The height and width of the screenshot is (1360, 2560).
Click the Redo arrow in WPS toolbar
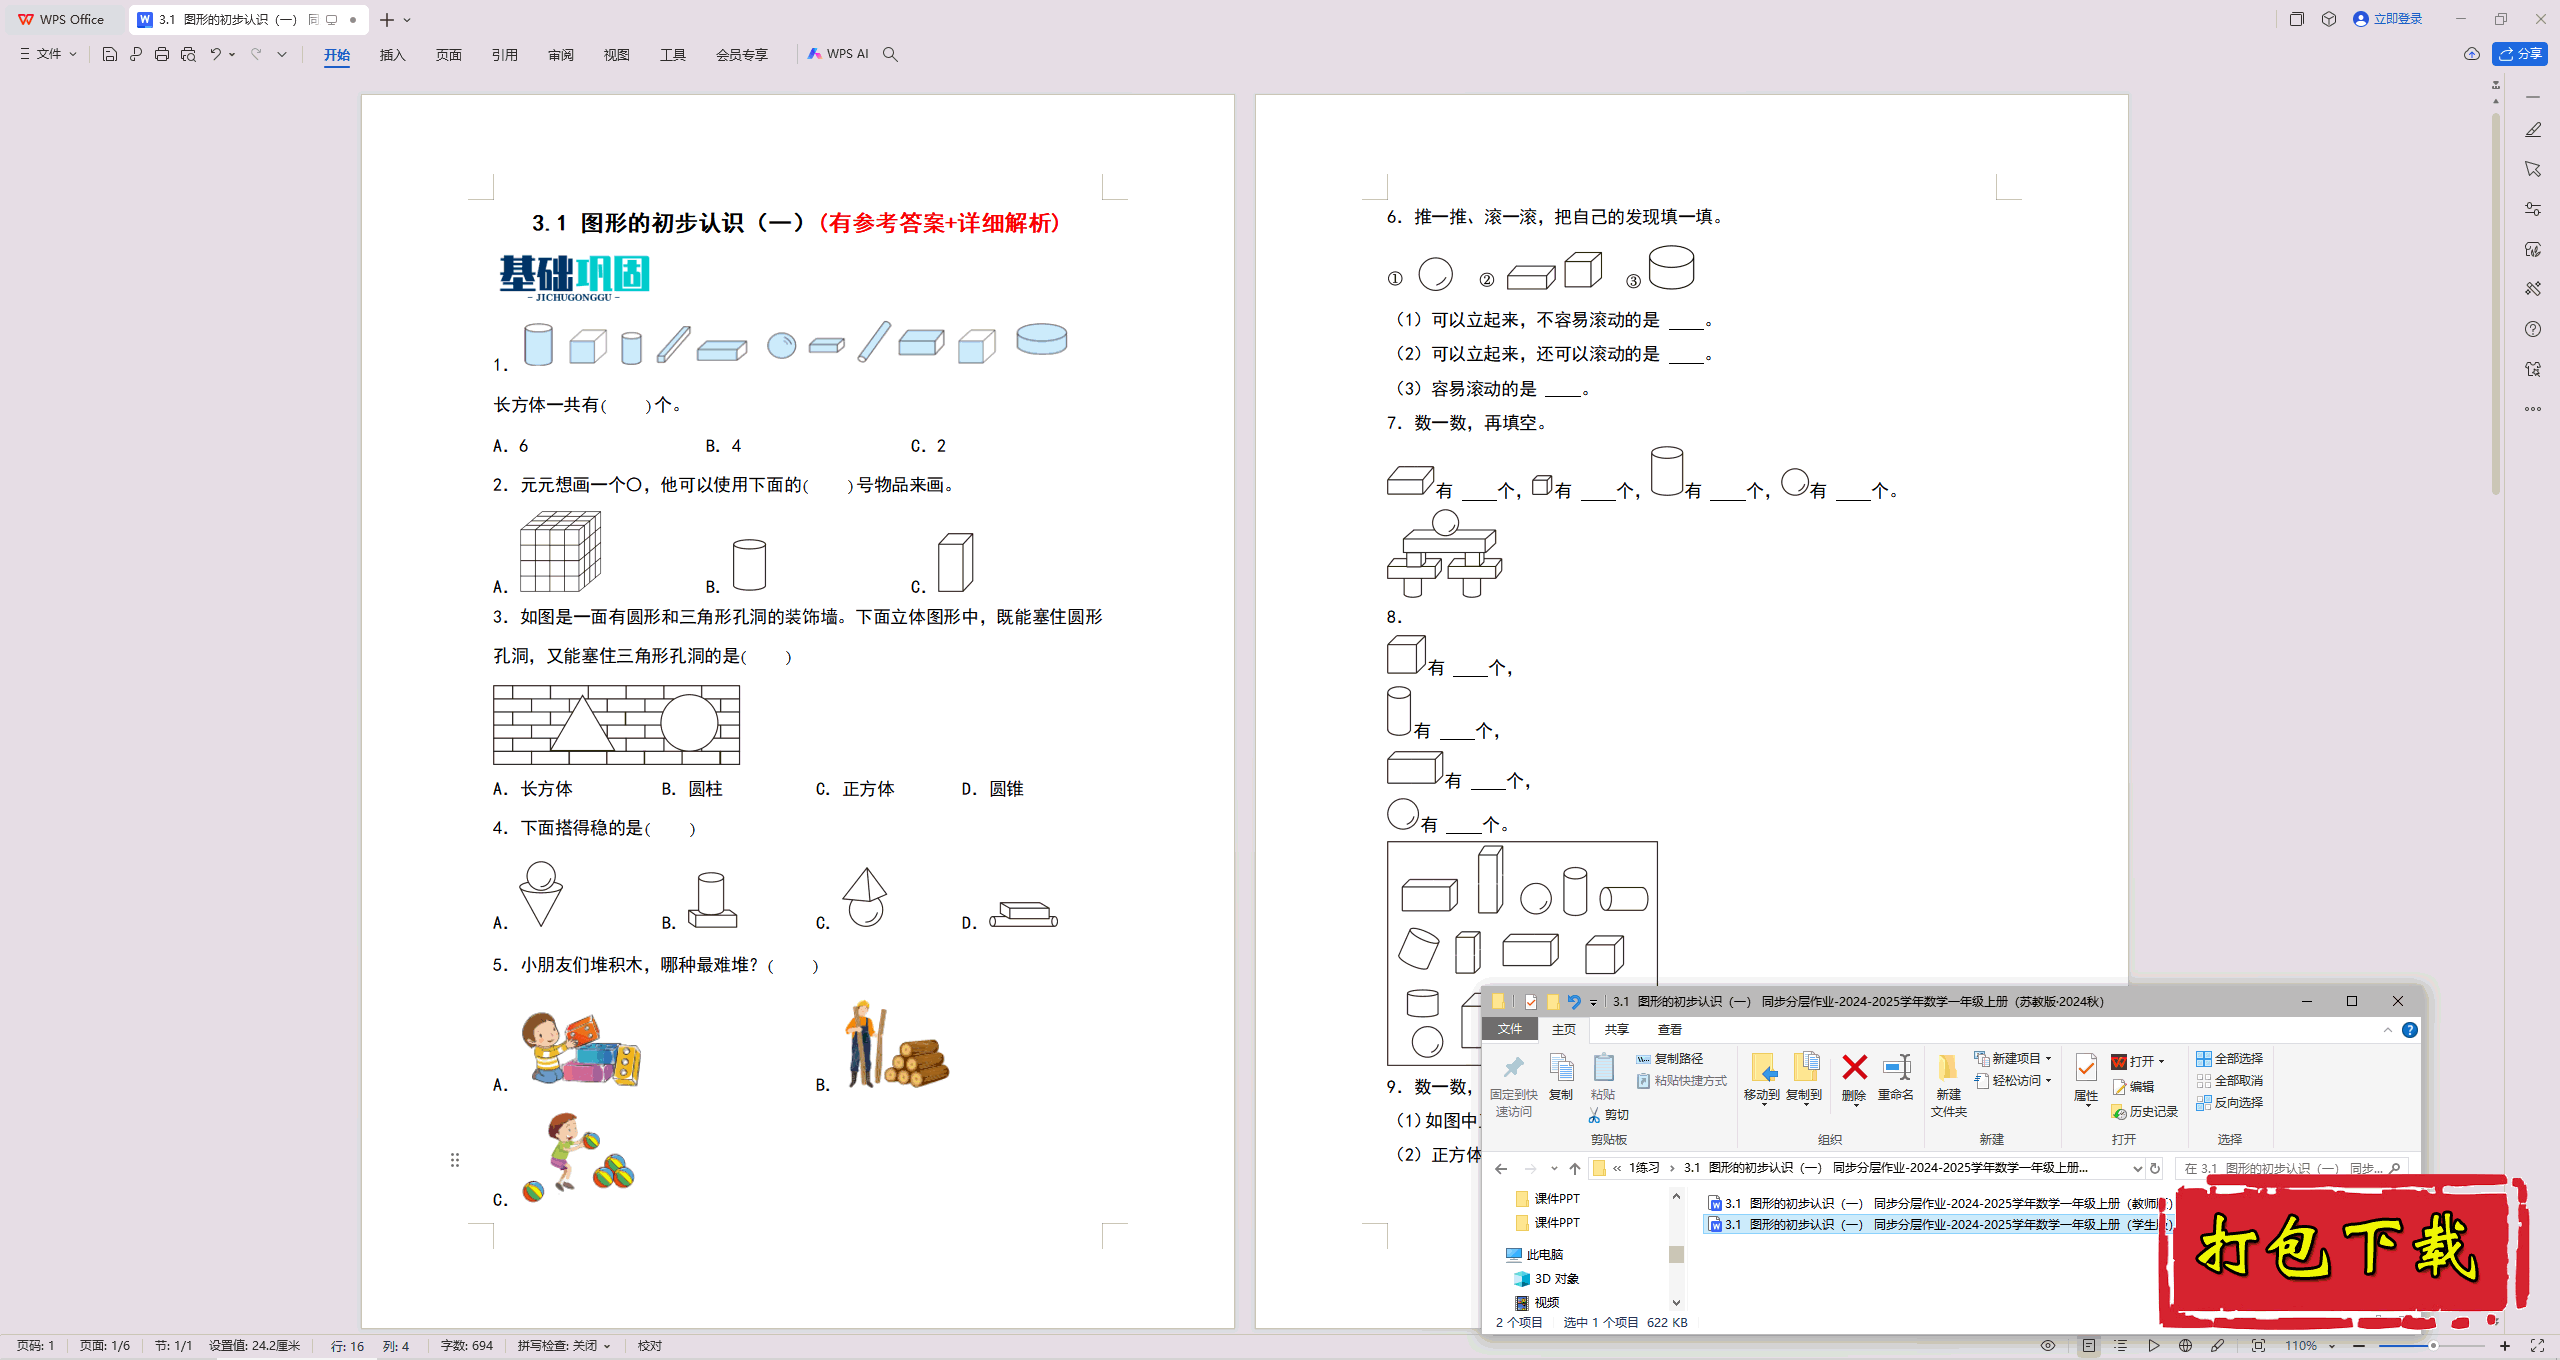[x=256, y=54]
